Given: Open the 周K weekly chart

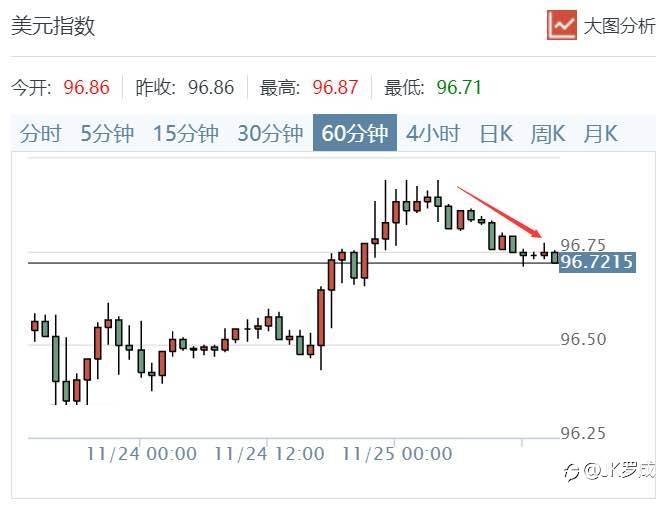Looking at the screenshot, I should [548, 133].
